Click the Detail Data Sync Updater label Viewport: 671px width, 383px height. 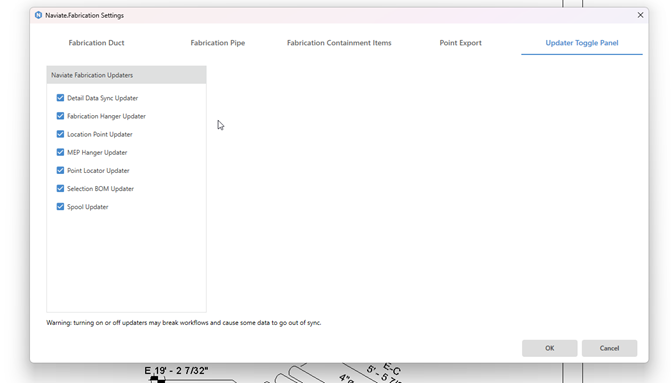pyautogui.click(x=102, y=98)
